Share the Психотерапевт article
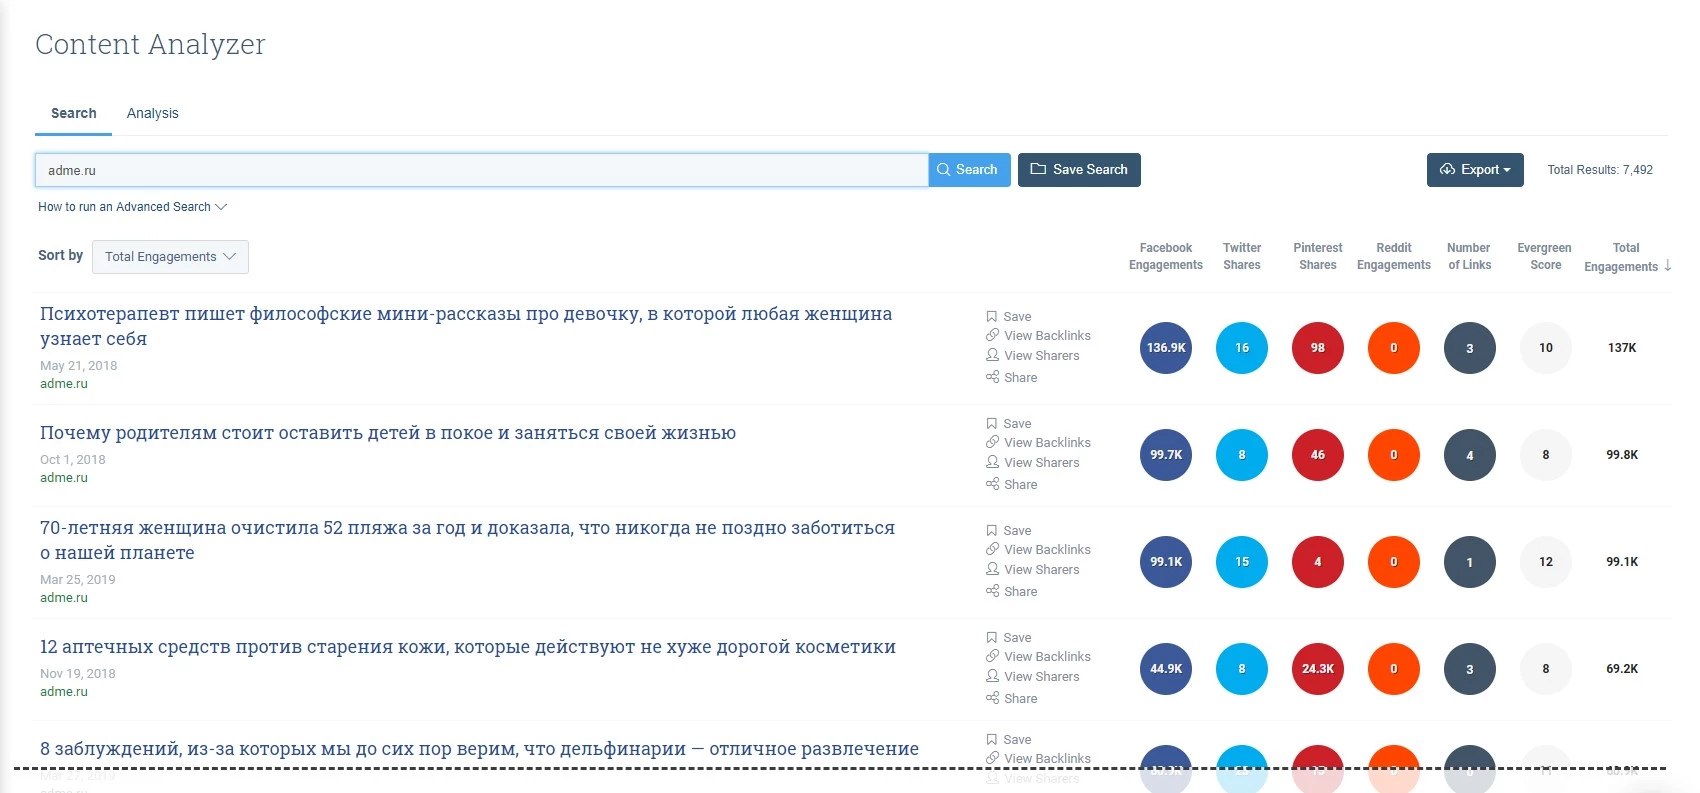This screenshot has width=1700, height=793. coord(1011,377)
